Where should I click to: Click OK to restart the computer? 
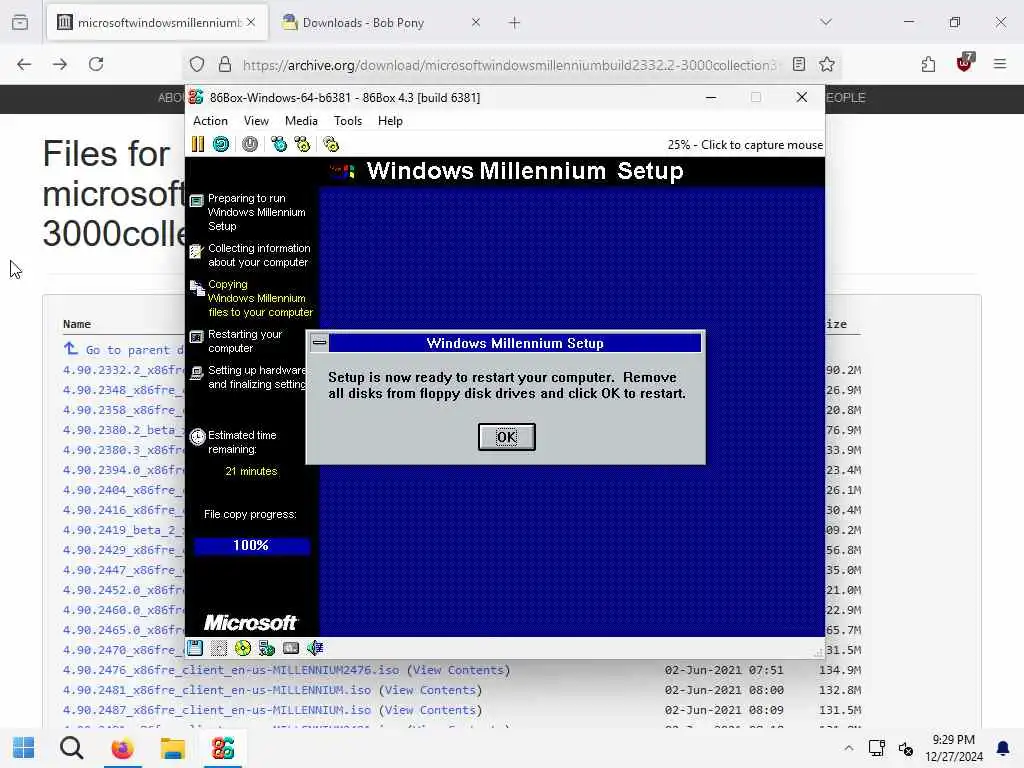pyautogui.click(x=507, y=437)
